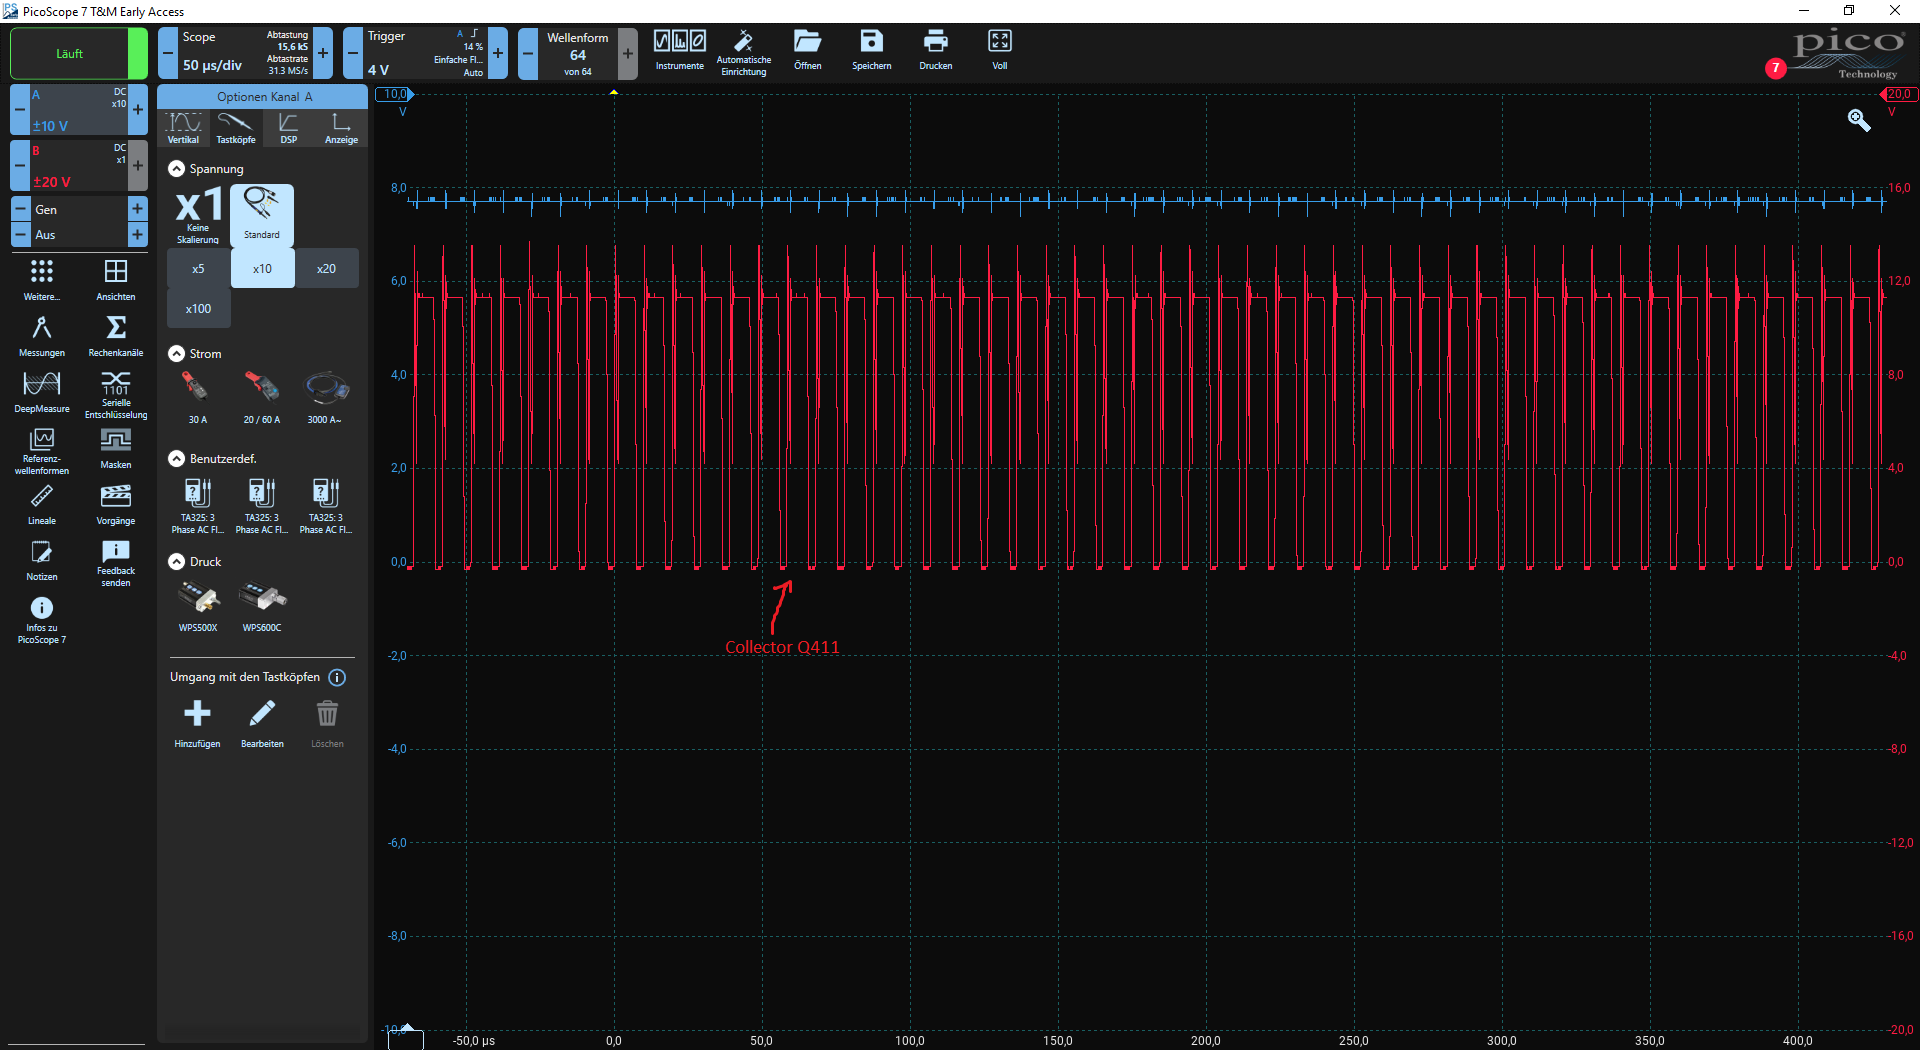
Task: Click channel A 10,0 axis handle
Action: pyautogui.click(x=395, y=95)
